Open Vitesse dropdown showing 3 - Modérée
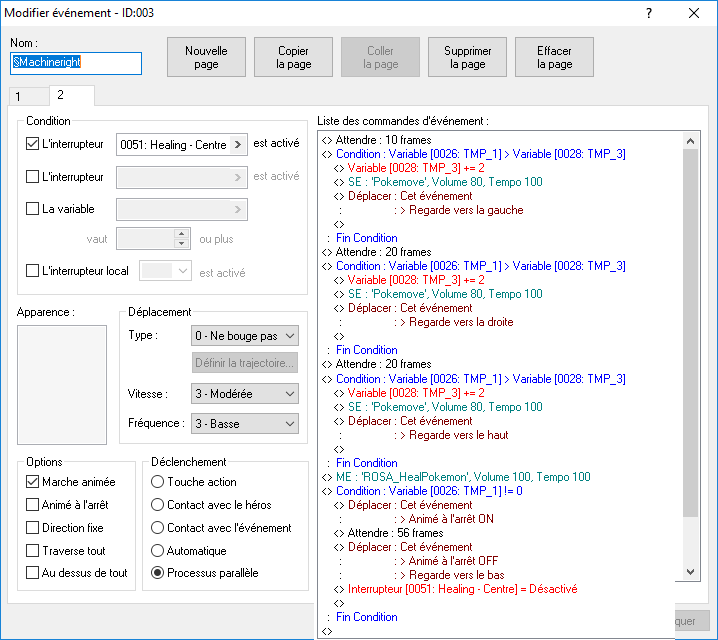718x640 pixels. click(x=245, y=394)
